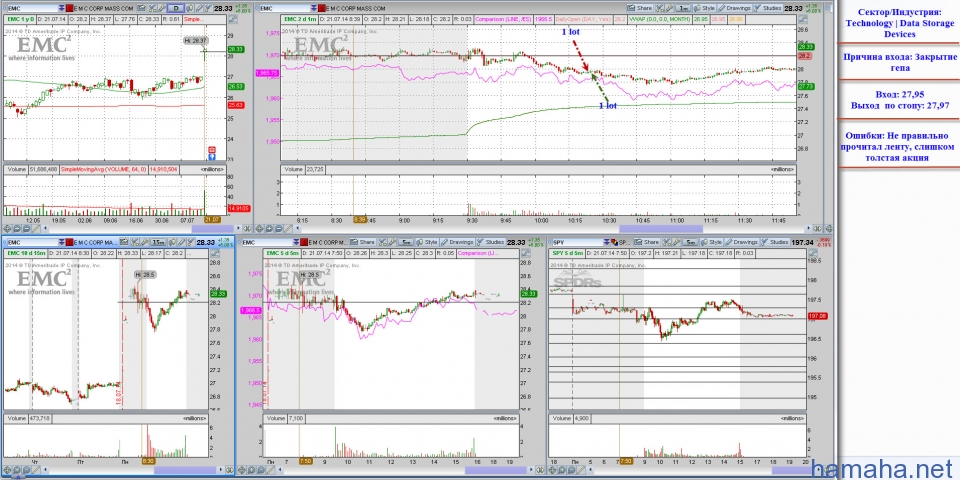
Task: Click symbol input field on EMC daily chart
Action: click(33, 8)
